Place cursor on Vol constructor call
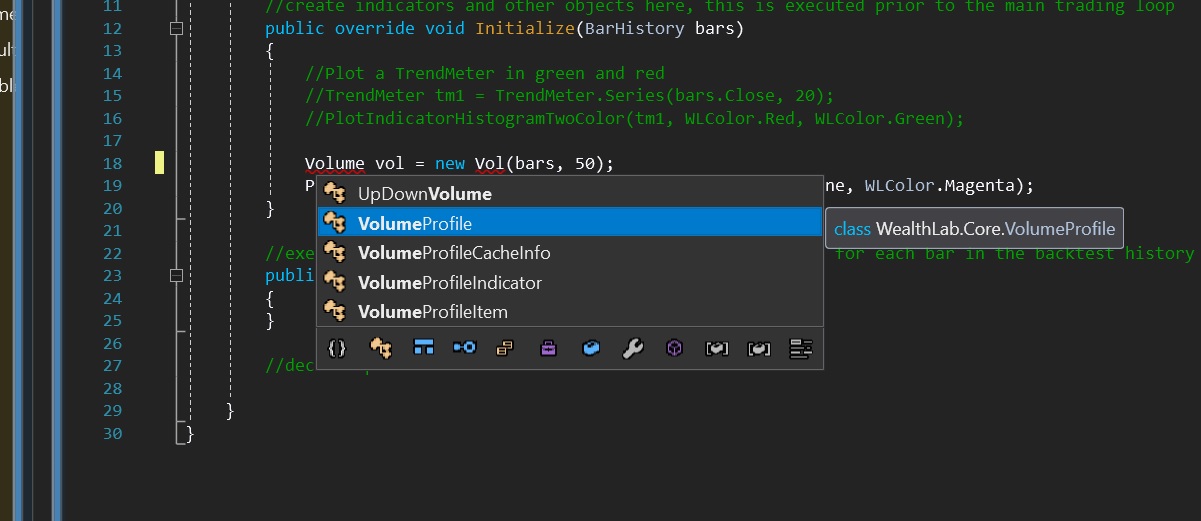 click(x=489, y=163)
